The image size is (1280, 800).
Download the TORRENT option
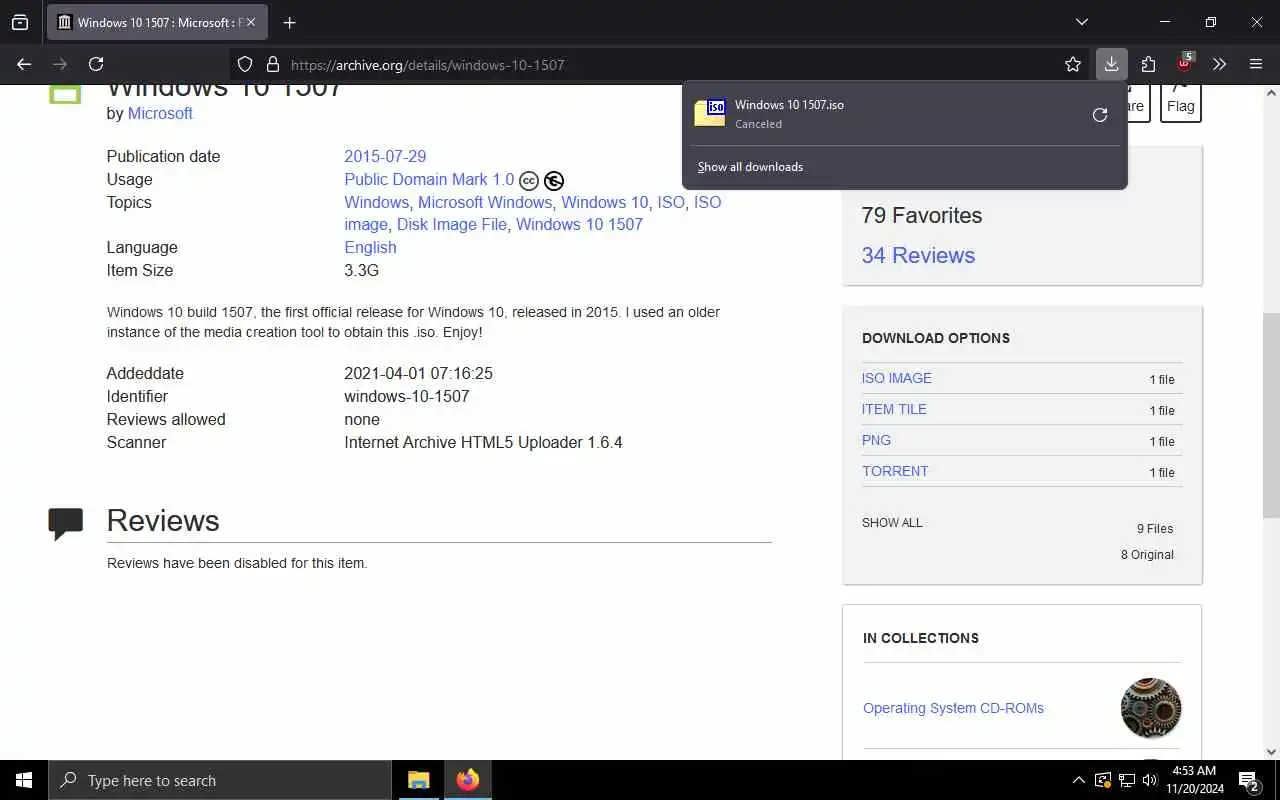click(895, 471)
